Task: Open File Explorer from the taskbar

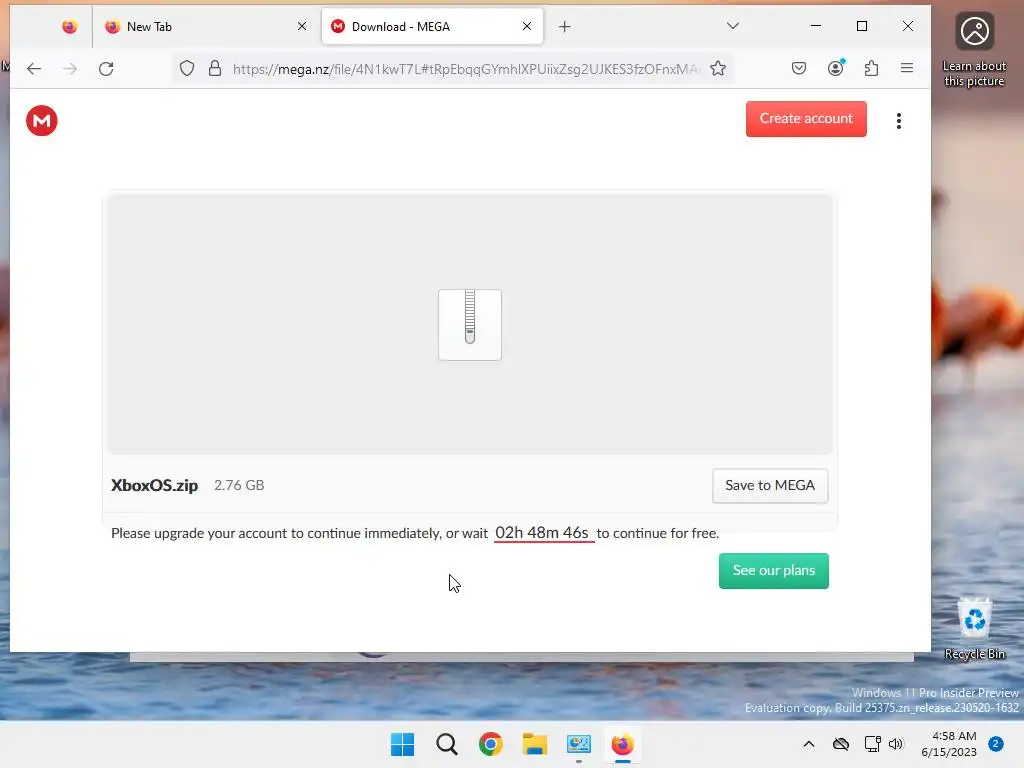Action: point(534,744)
